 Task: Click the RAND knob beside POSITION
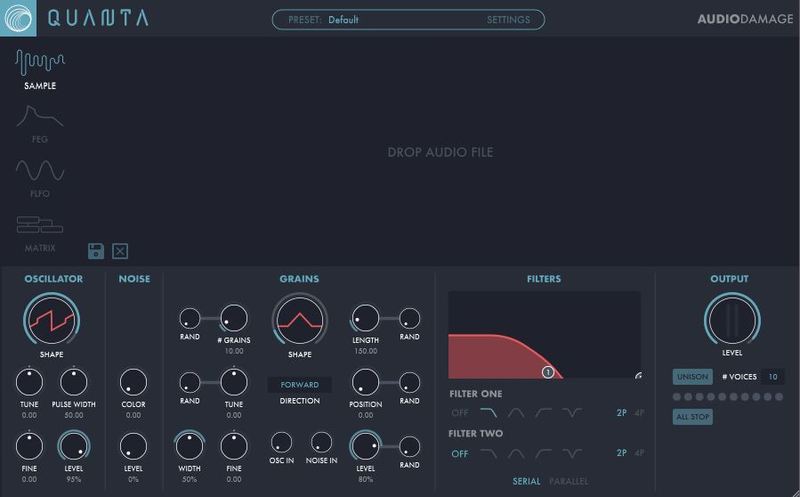[x=409, y=382]
